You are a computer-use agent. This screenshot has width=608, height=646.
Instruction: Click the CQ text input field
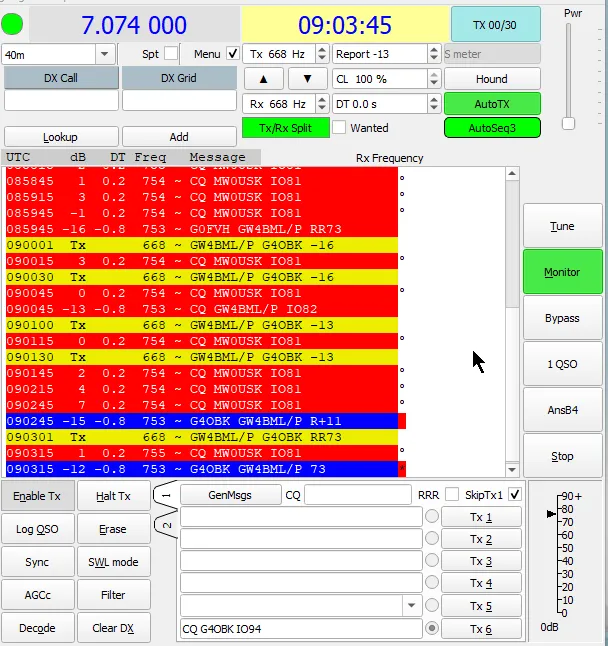358,495
